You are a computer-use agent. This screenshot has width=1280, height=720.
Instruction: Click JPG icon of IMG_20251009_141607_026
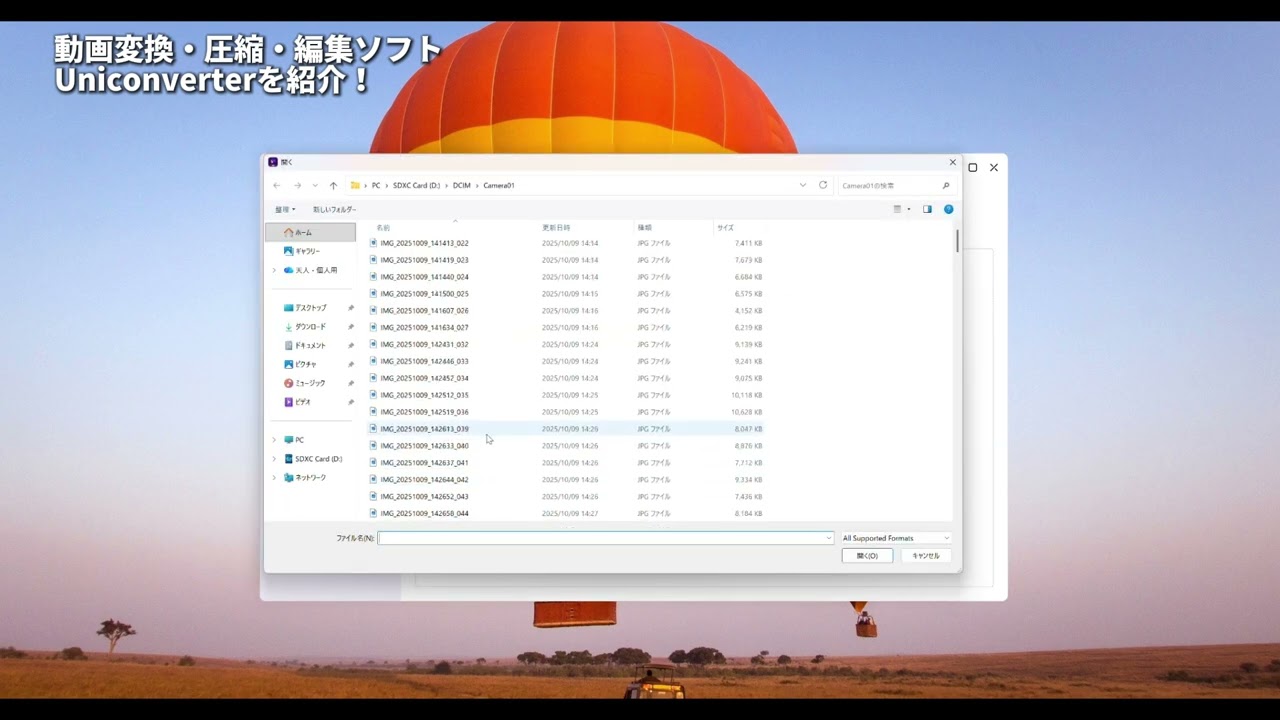point(374,310)
